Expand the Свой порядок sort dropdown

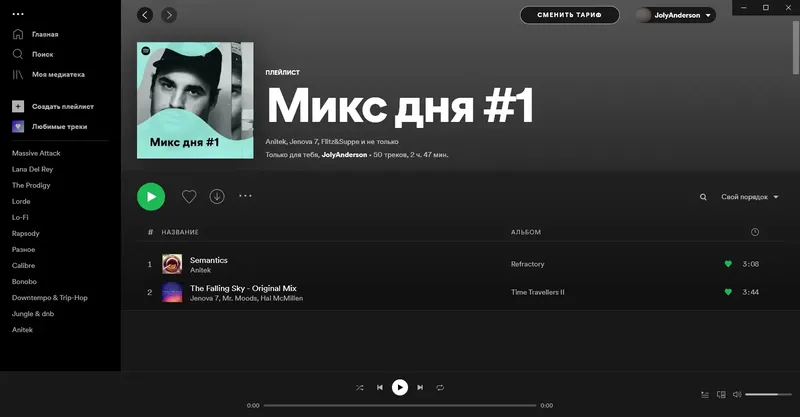coord(749,197)
